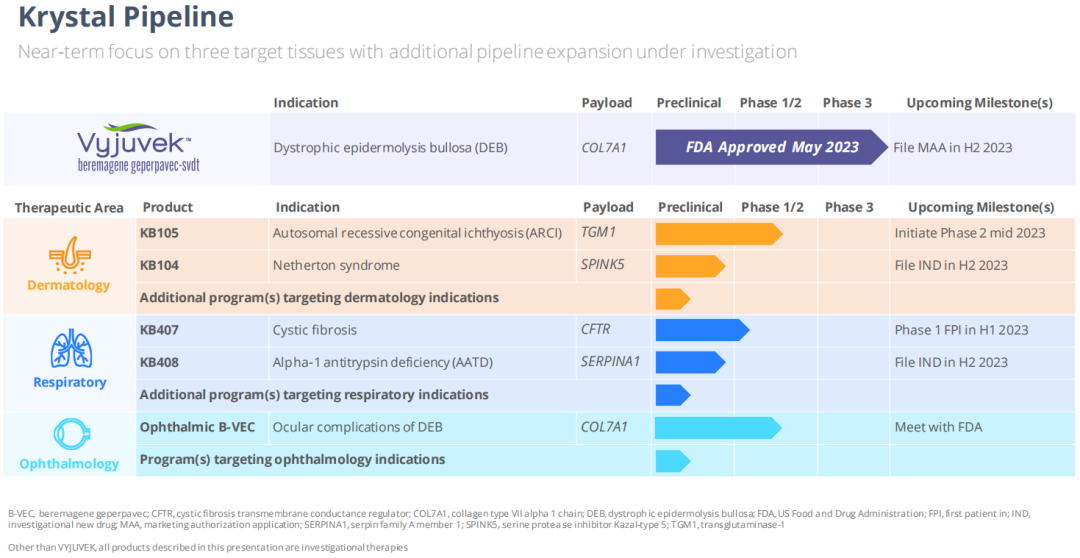The width and height of the screenshot is (1080, 558).
Task: Click the SERPINA1 payload text
Action: (612, 362)
